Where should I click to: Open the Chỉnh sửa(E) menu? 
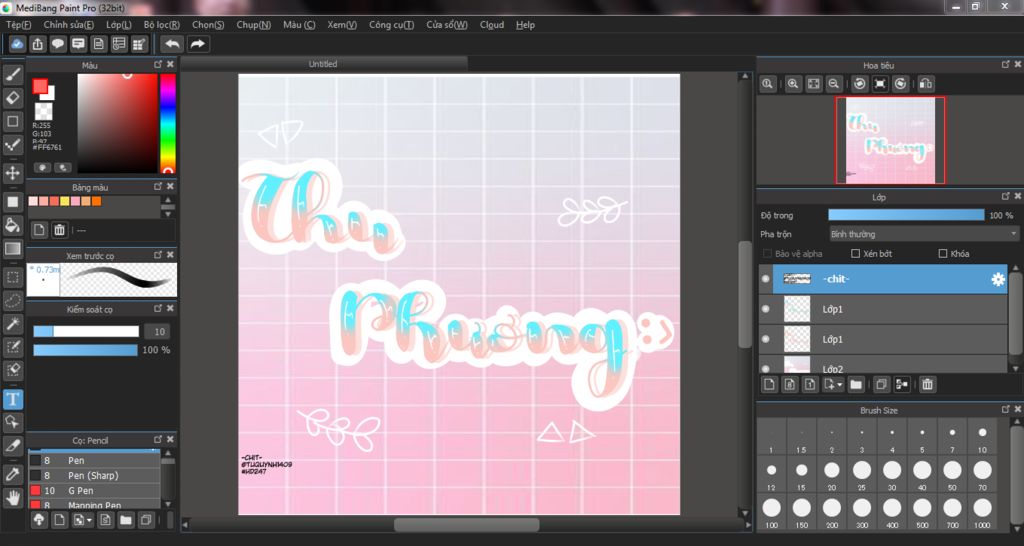[x=69, y=25]
